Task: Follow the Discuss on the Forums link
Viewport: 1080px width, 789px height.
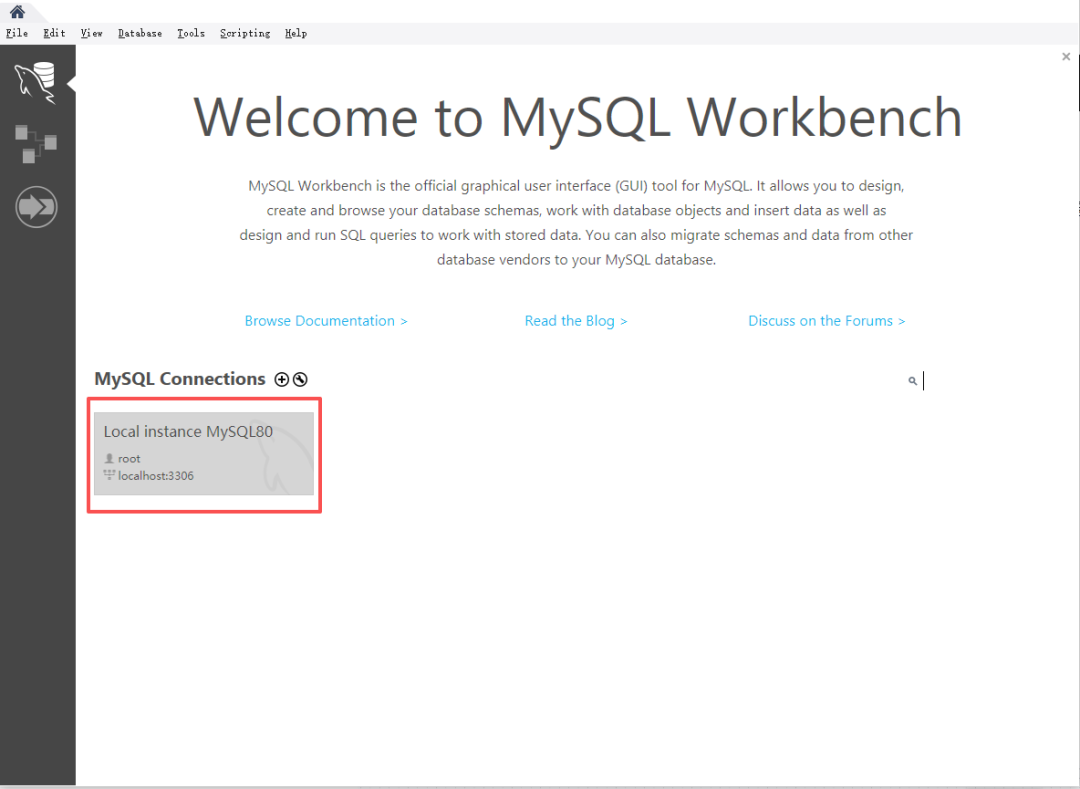Action: click(x=827, y=321)
